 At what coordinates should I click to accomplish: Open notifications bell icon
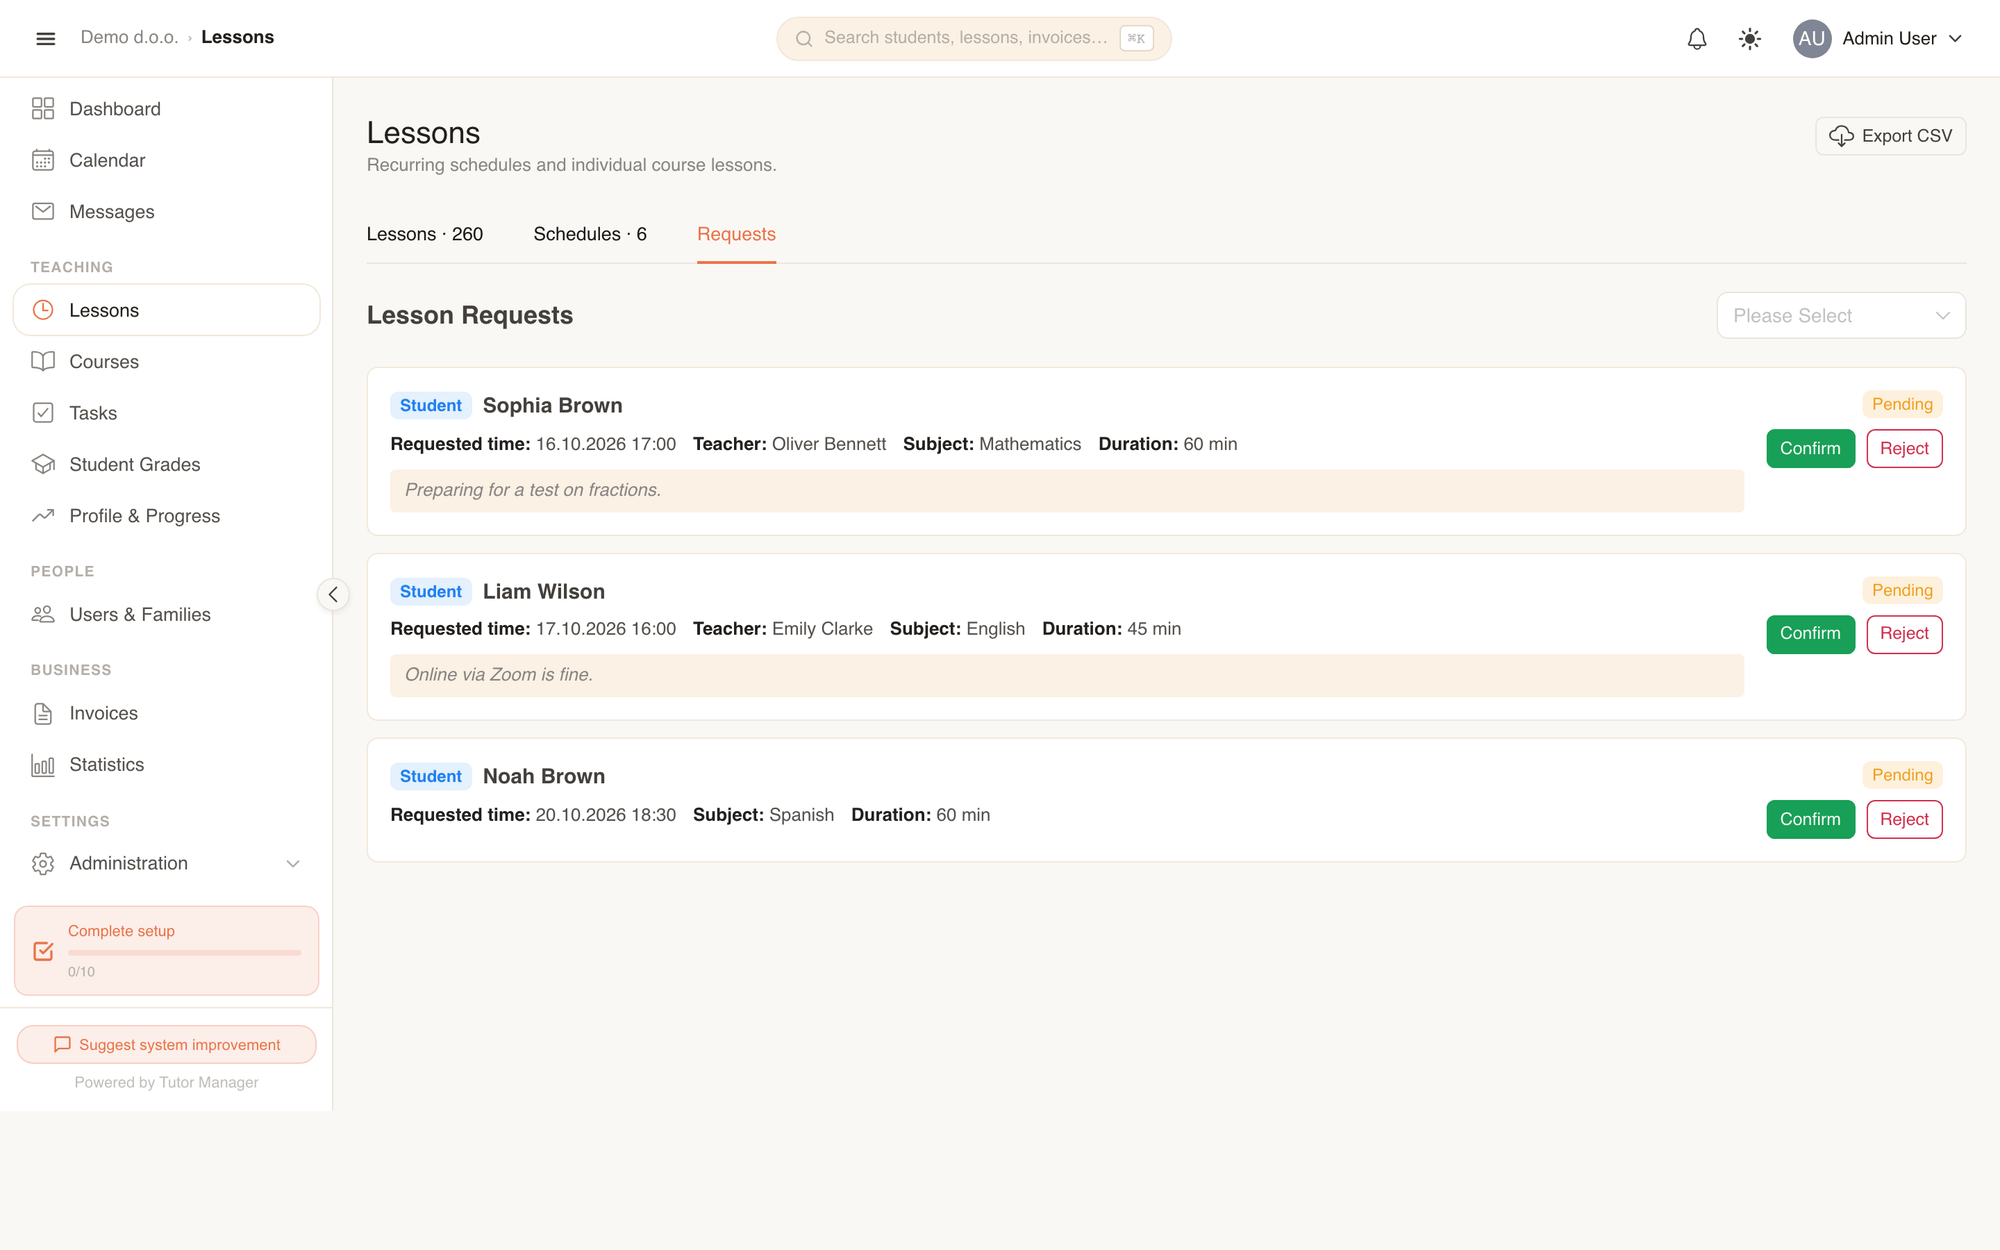click(1697, 38)
